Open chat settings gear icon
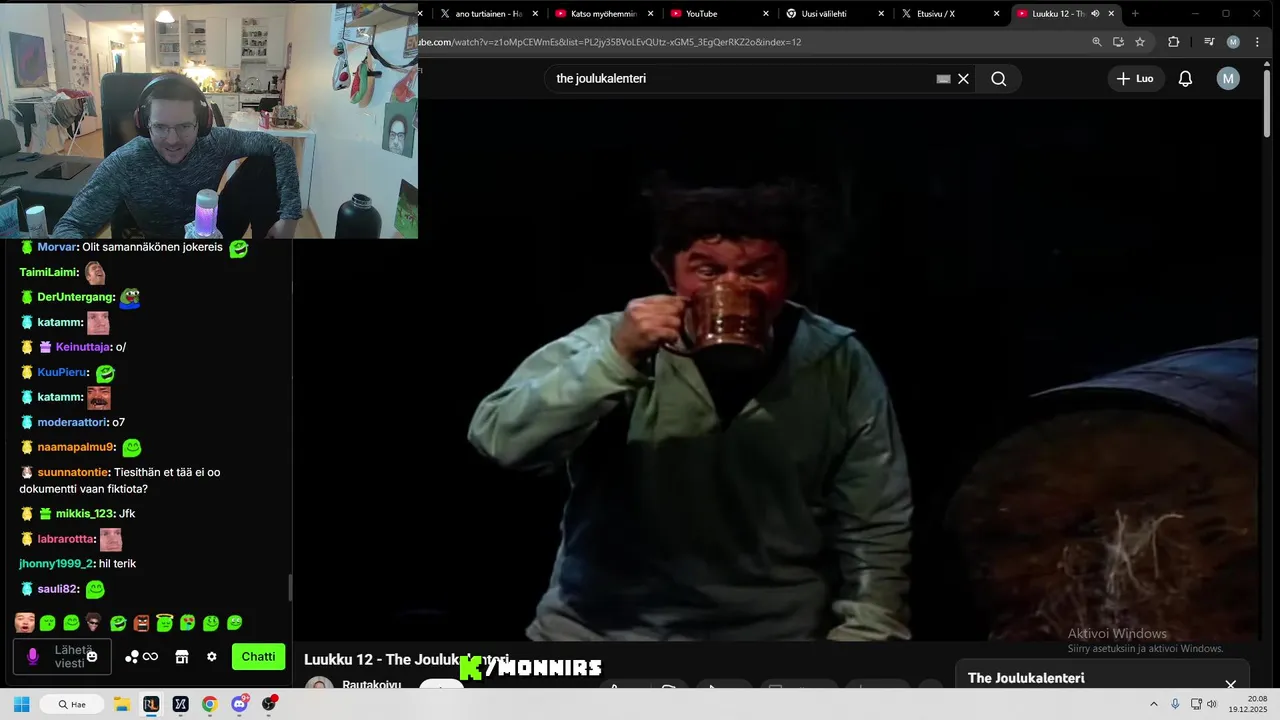Image resolution: width=1280 pixels, height=720 pixels. [x=212, y=657]
